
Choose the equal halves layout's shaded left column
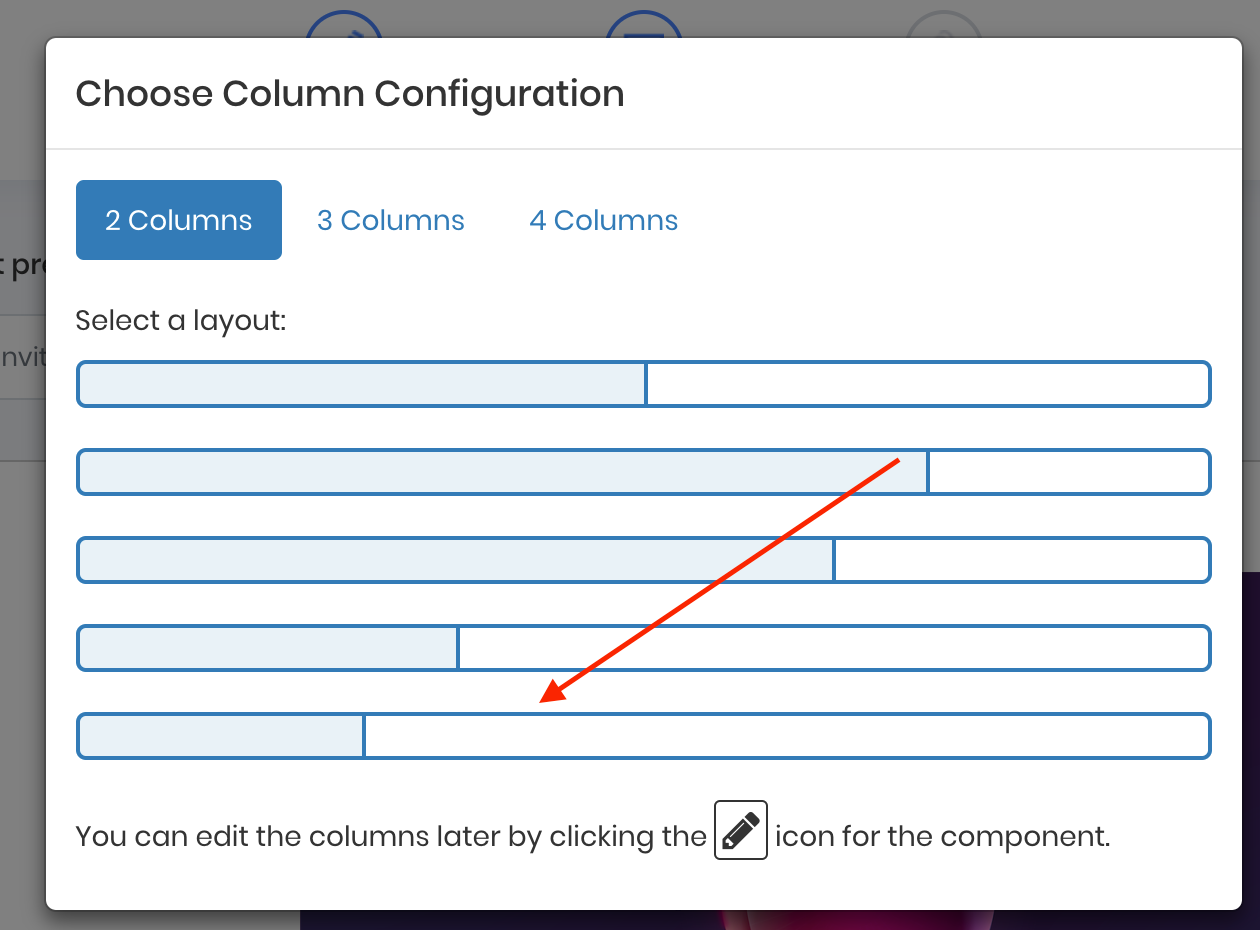coord(362,384)
